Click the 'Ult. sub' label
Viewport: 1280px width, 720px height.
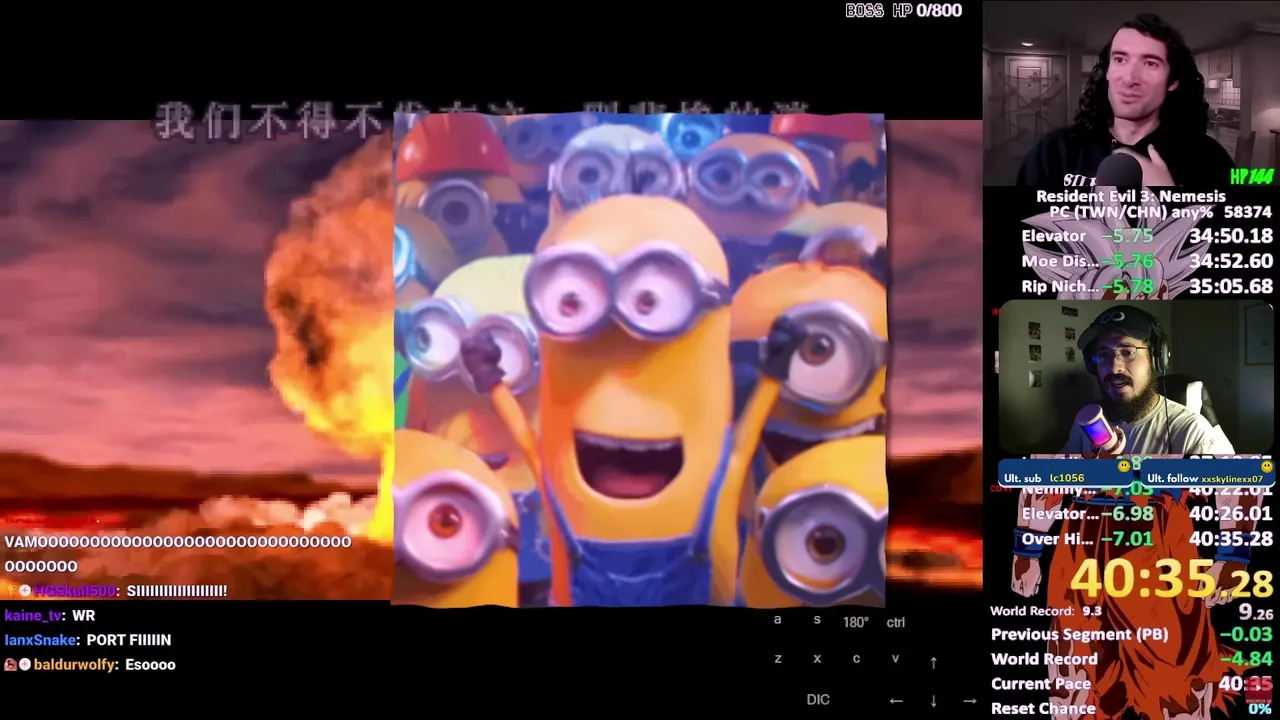pyautogui.click(x=1022, y=479)
